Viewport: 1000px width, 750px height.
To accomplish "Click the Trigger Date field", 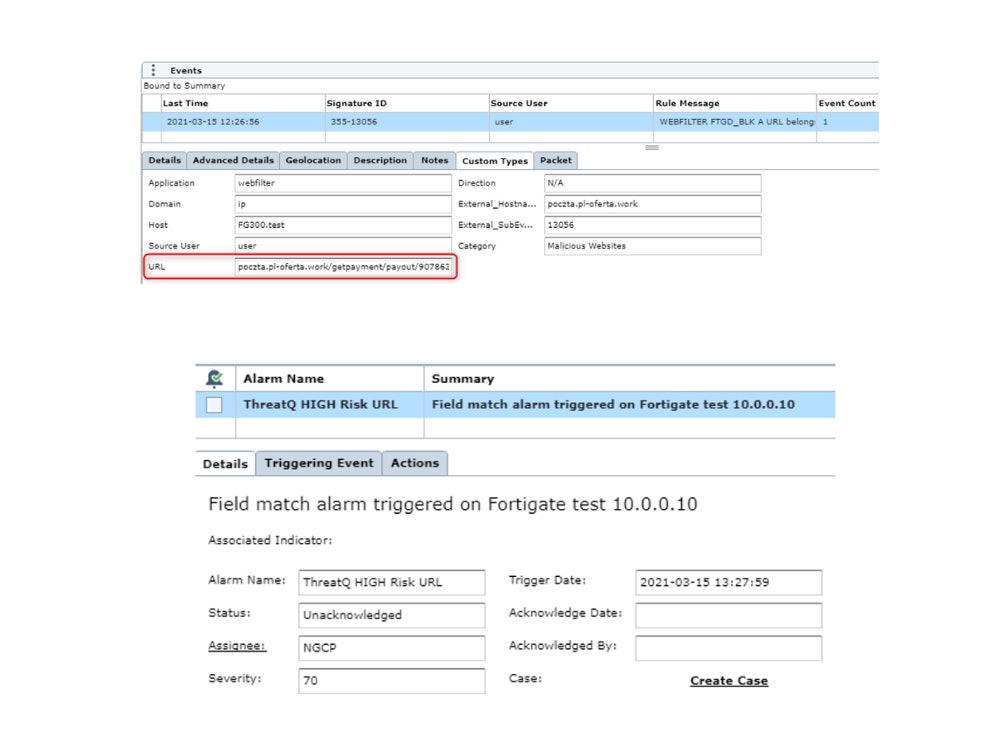I will coord(728,582).
